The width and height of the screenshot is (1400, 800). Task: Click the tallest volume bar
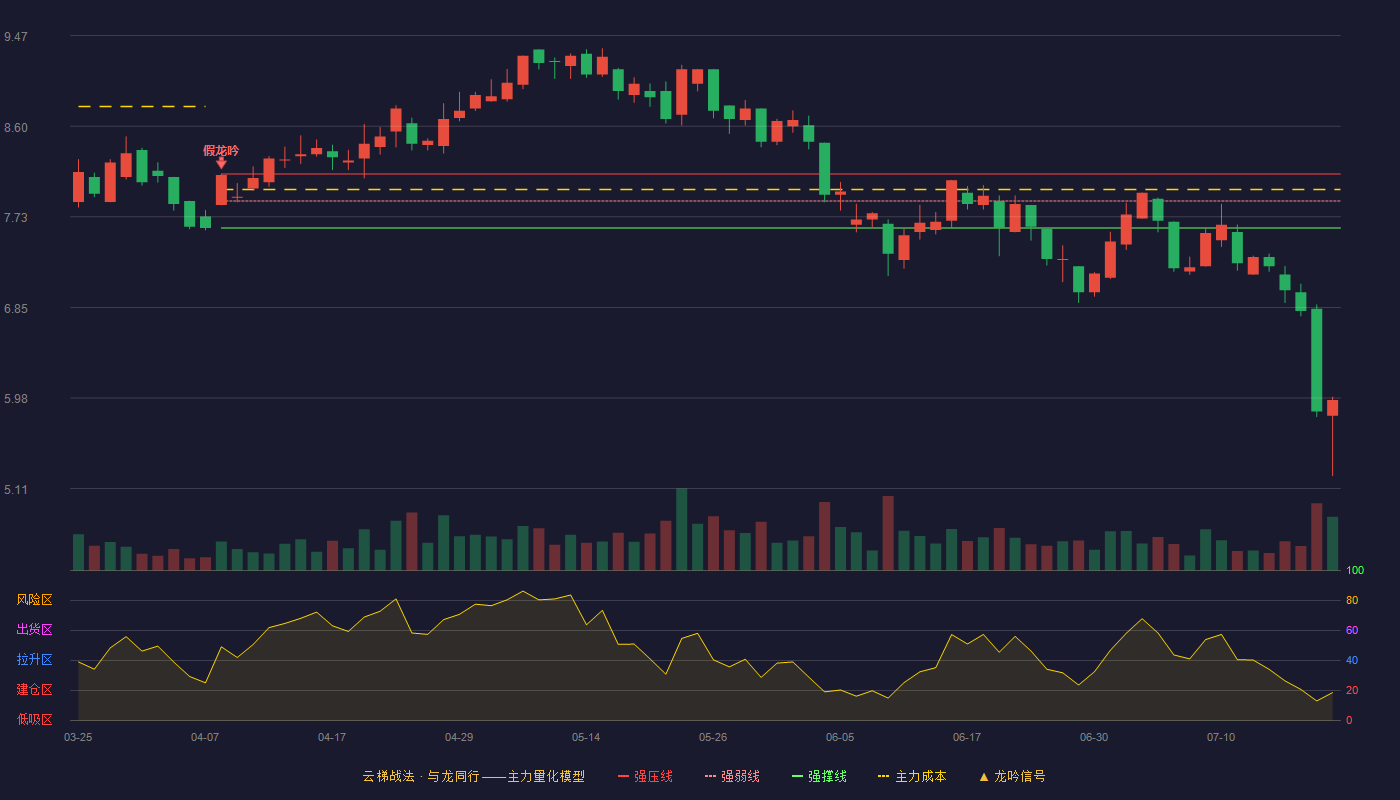[681, 529]
